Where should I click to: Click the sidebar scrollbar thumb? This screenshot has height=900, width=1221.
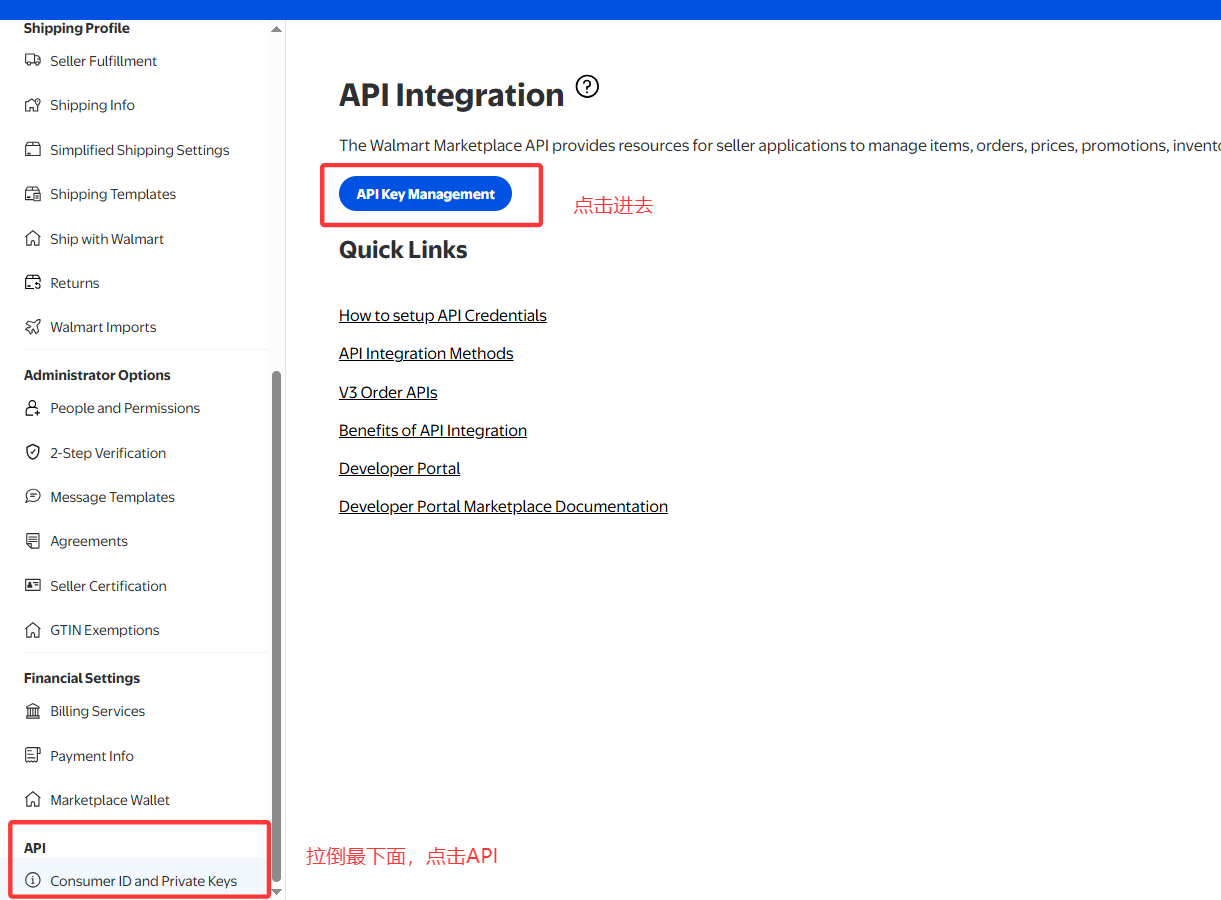[x=277, y=626]
